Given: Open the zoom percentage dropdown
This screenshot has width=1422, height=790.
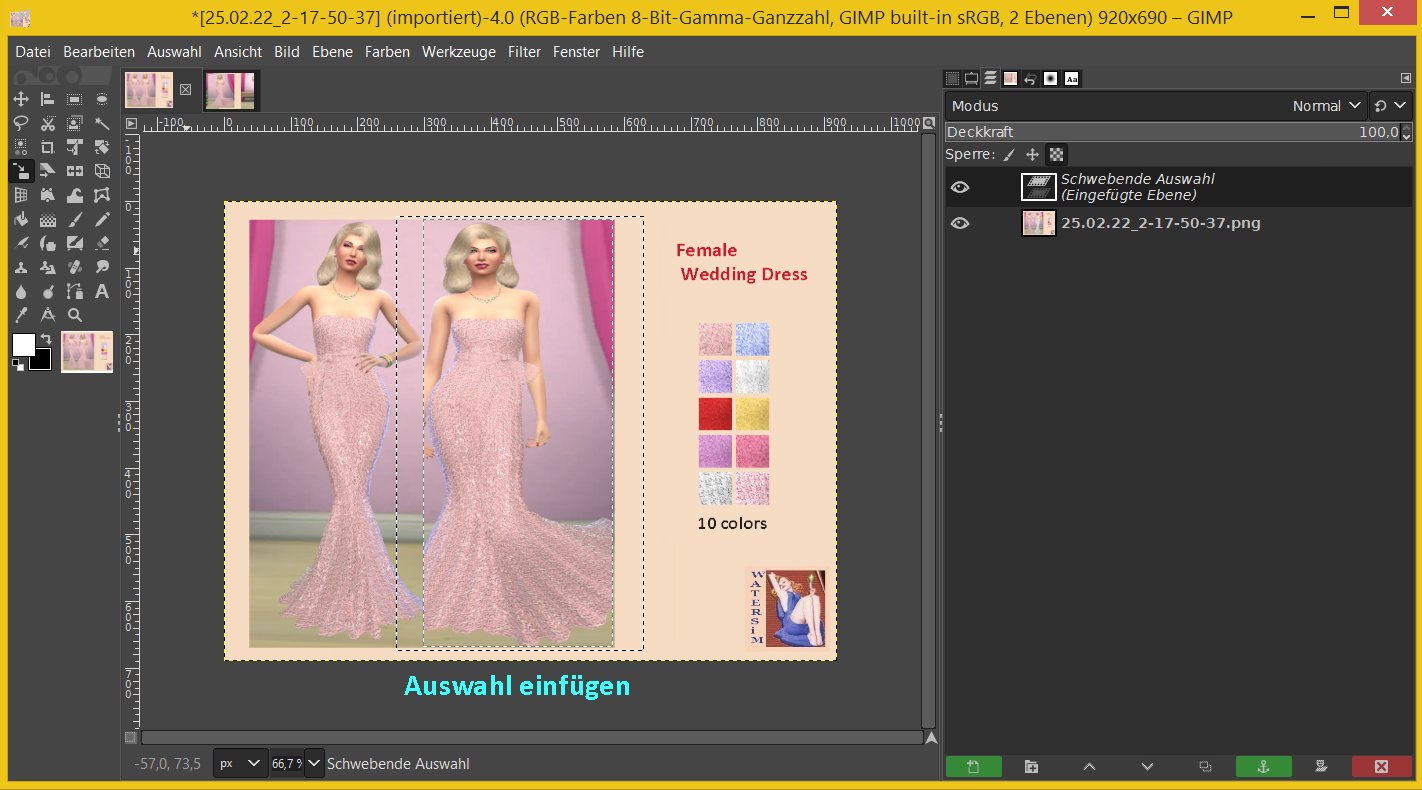Looking at the screenshot, I should (x=315, y=764).
